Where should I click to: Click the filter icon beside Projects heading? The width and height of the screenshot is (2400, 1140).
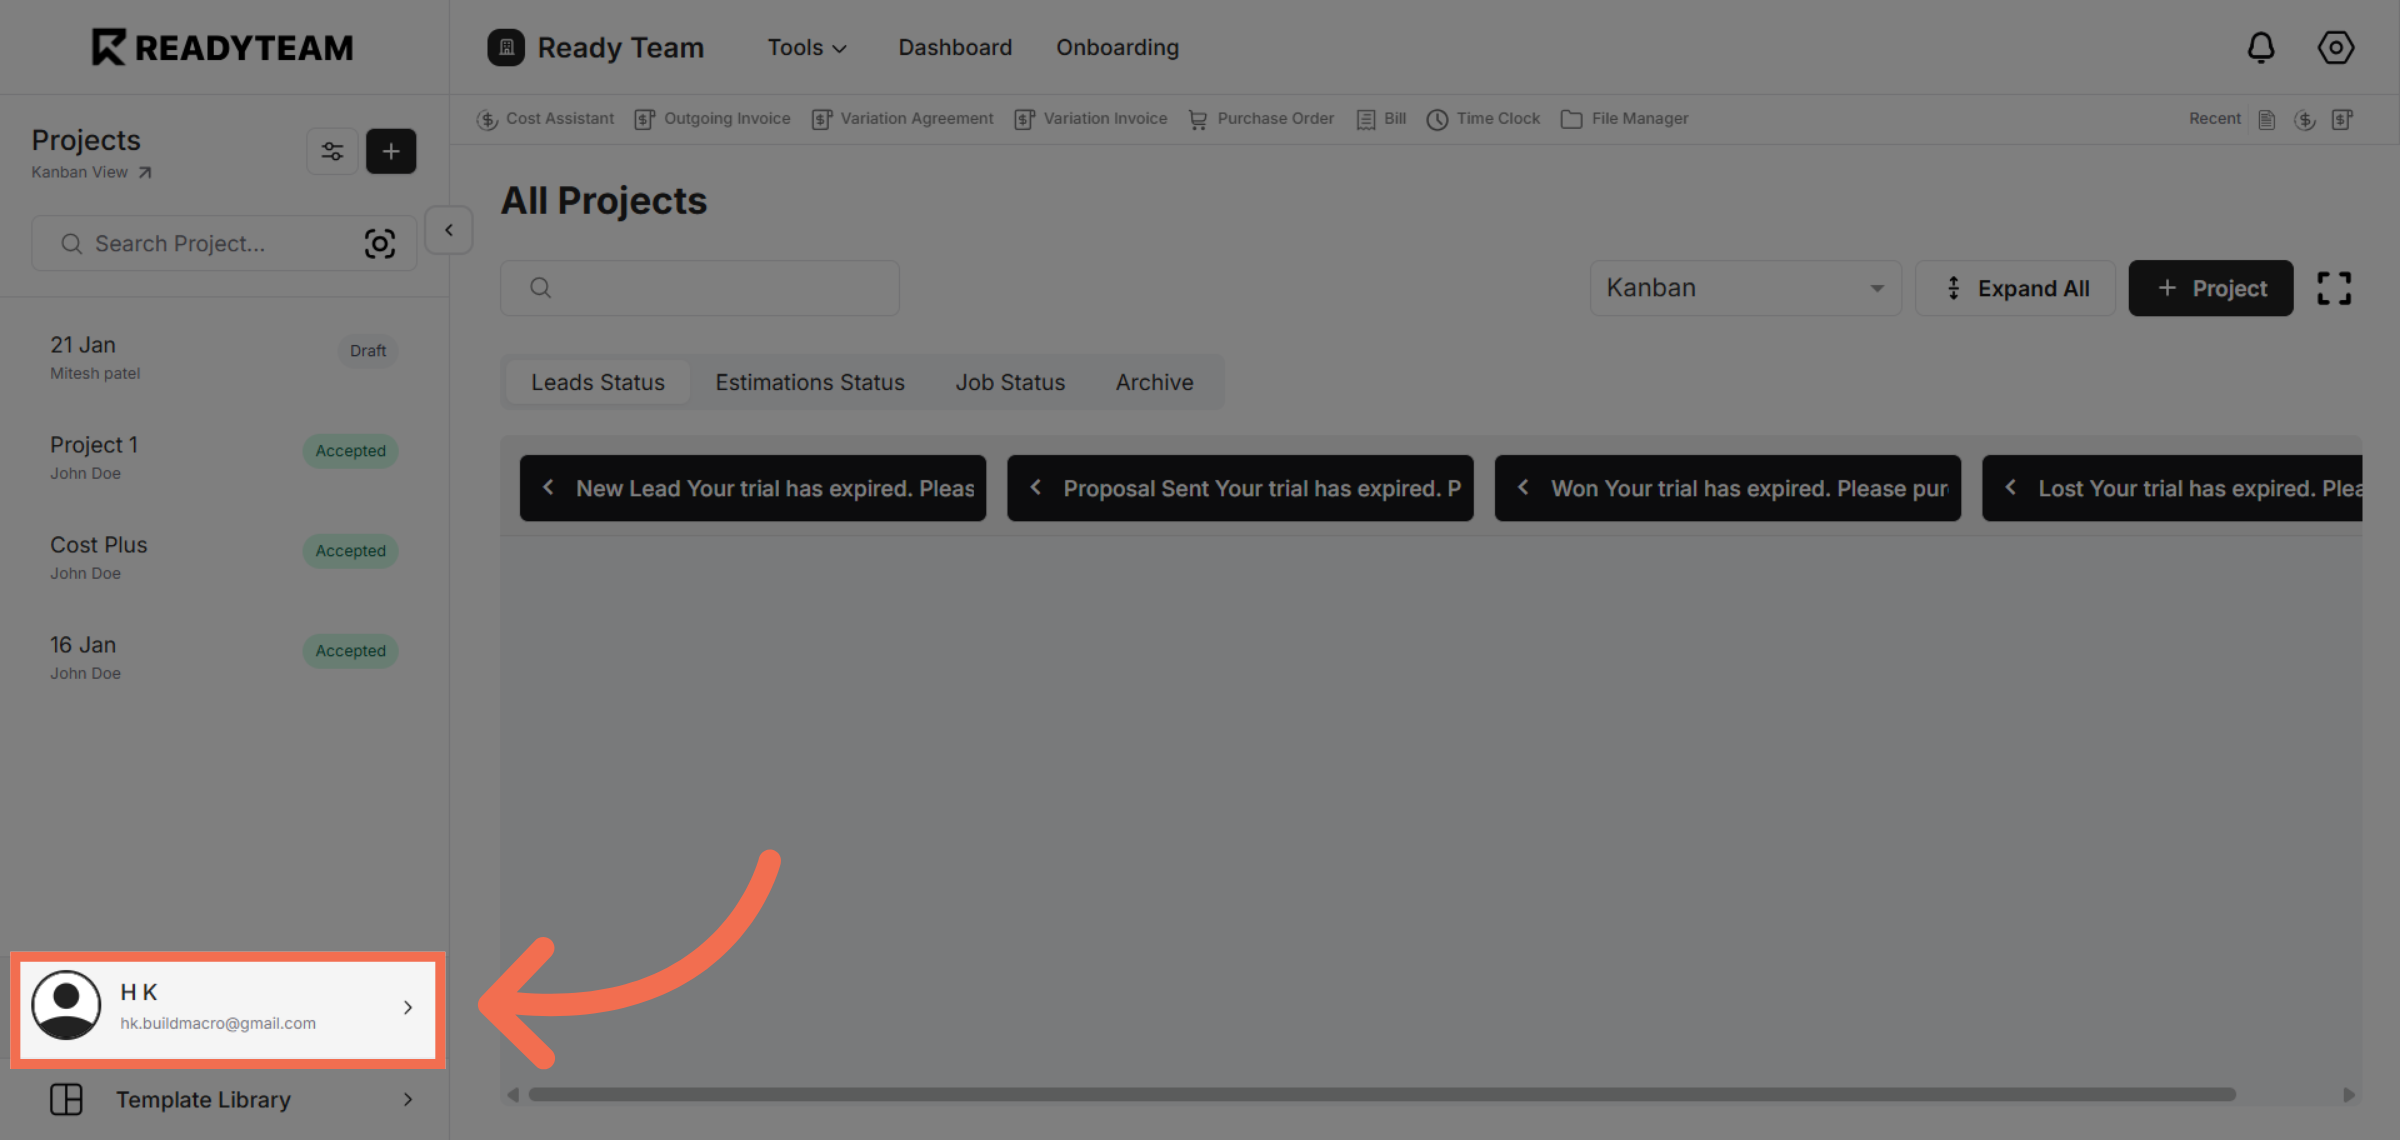(x=332, y=151)
